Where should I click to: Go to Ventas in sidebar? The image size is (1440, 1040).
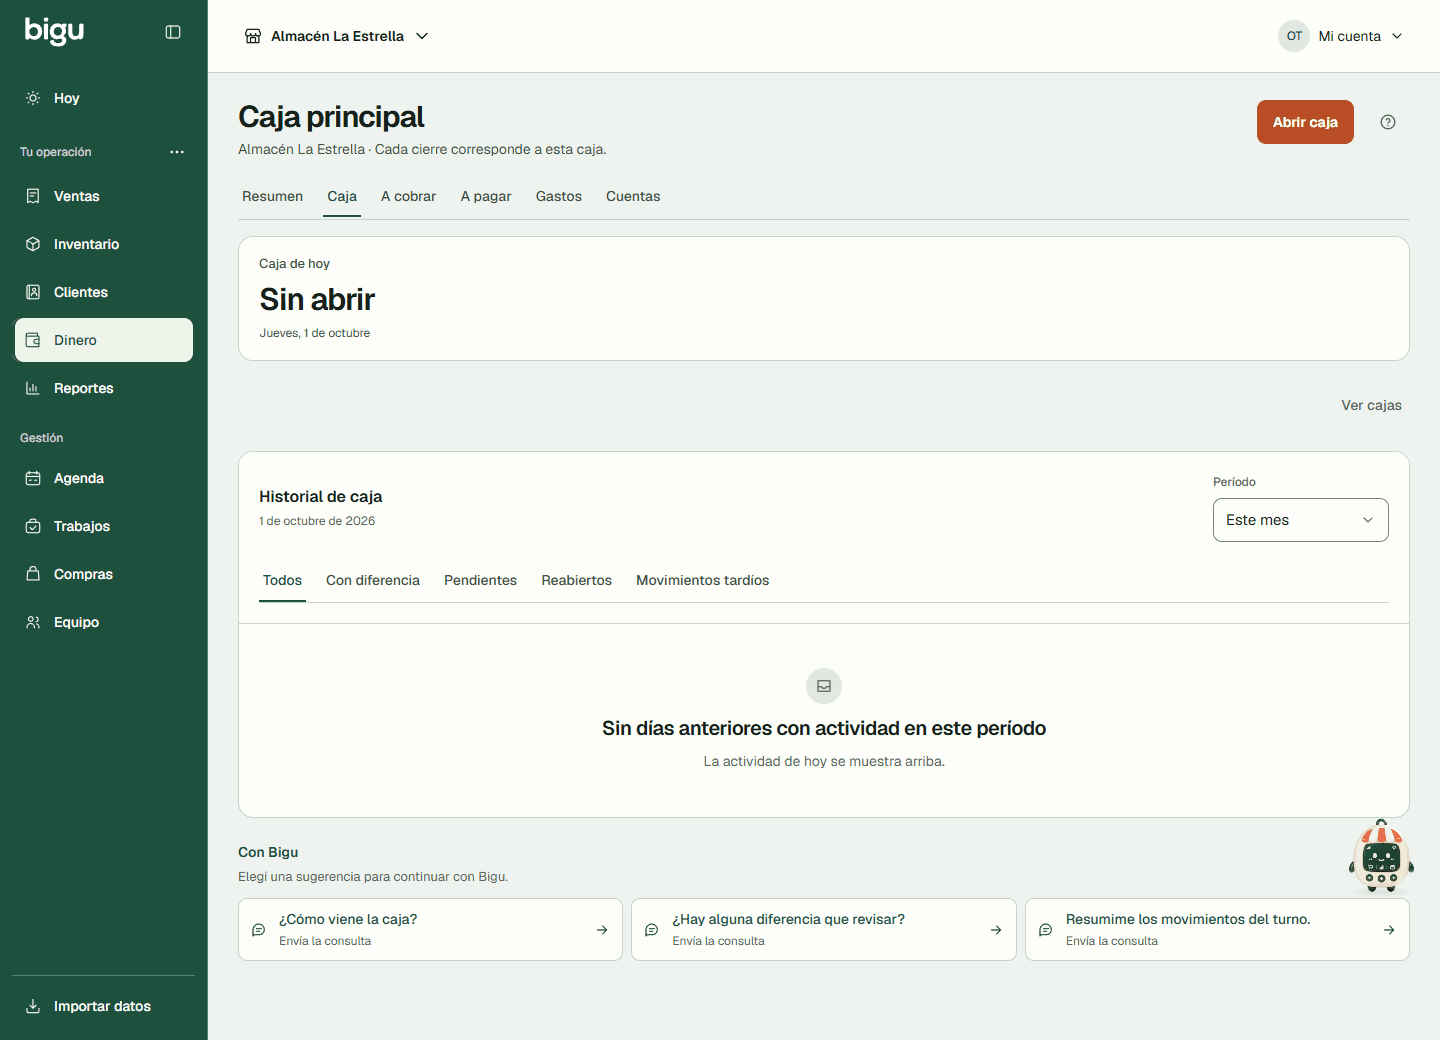104,196
